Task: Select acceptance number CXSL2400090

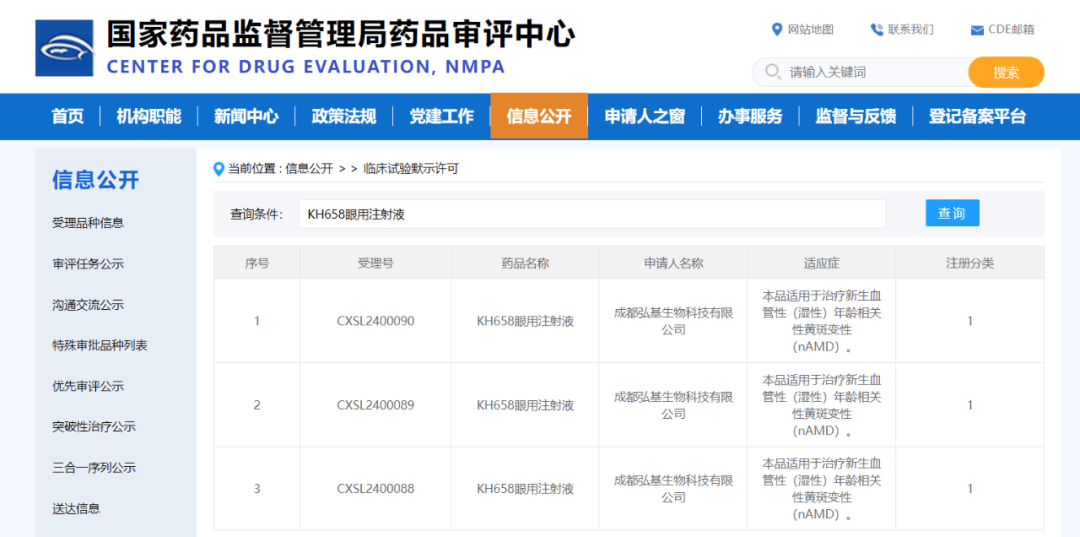Action: click(x=376, y=321)
